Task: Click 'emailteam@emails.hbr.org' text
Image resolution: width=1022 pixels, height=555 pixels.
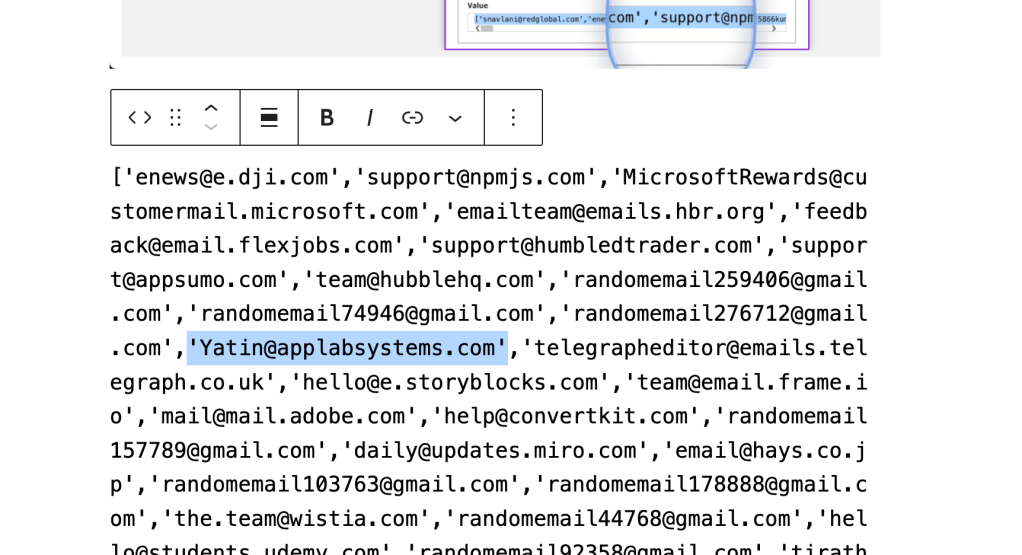Action: (x=610, y=212)
